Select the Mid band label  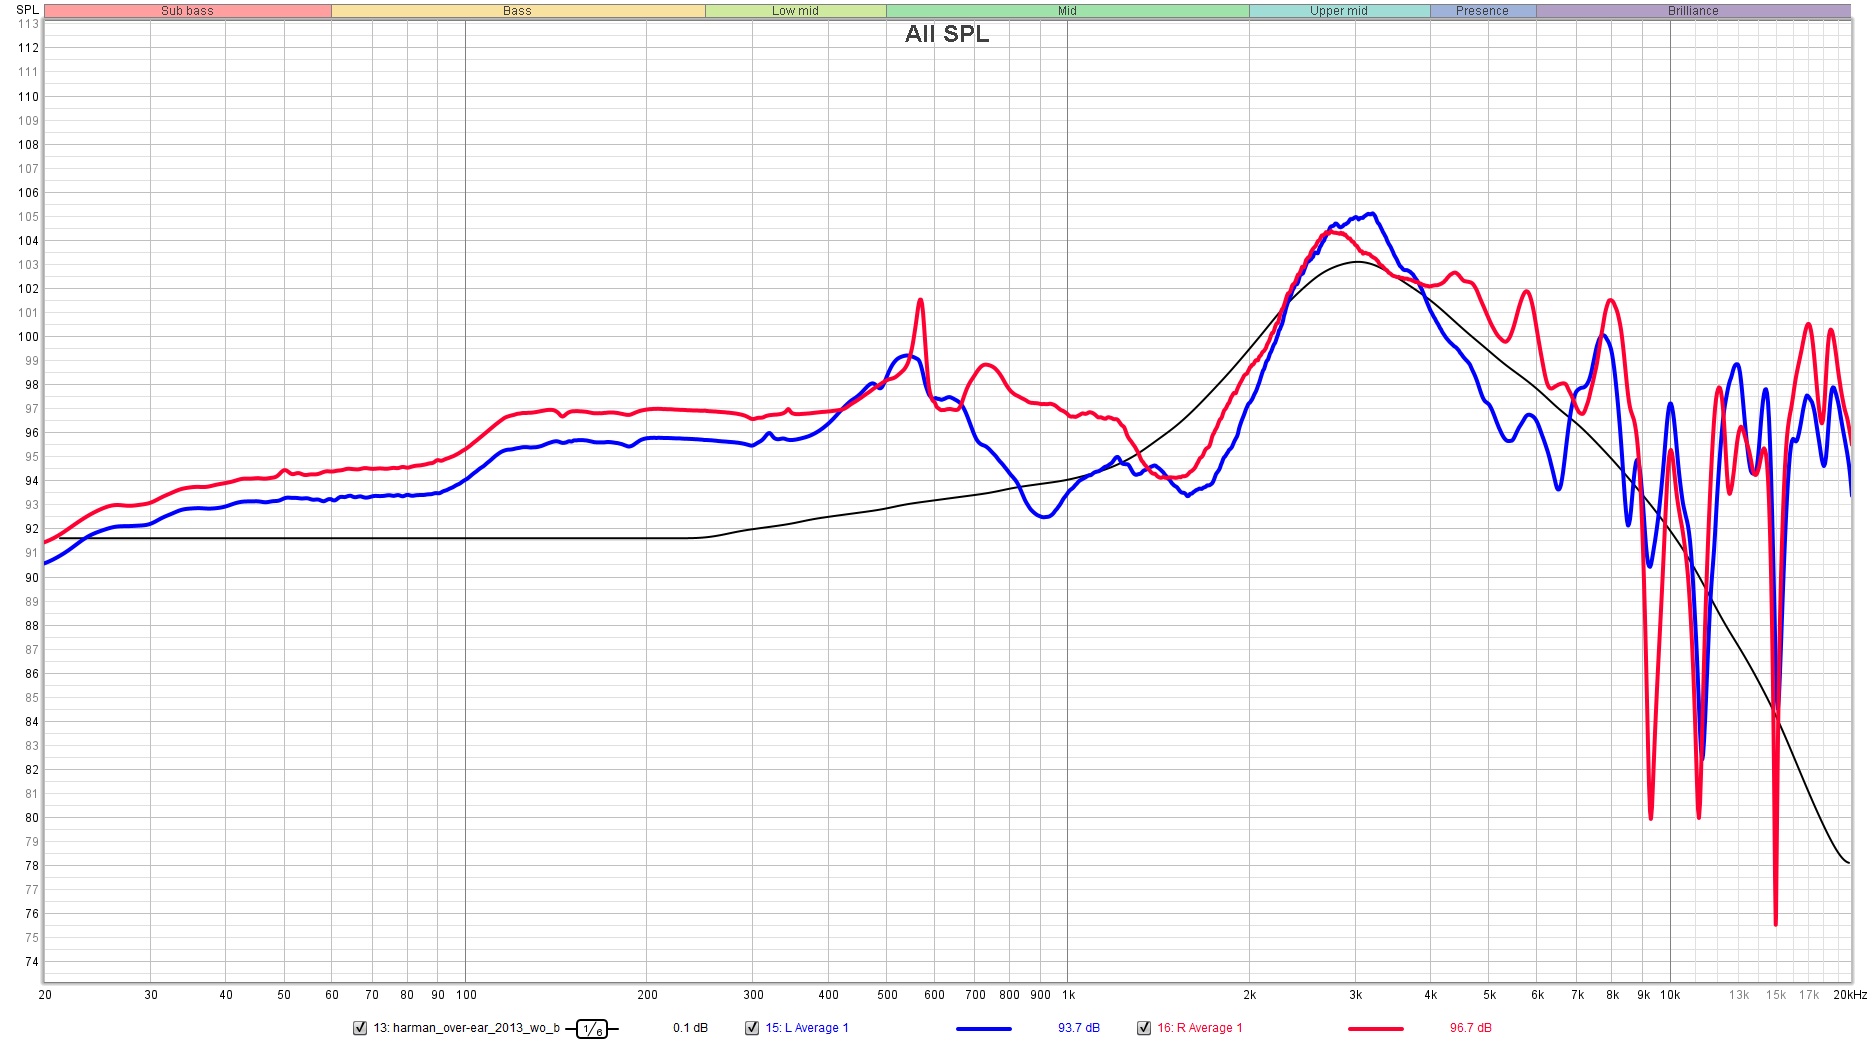coord(1068,11)
